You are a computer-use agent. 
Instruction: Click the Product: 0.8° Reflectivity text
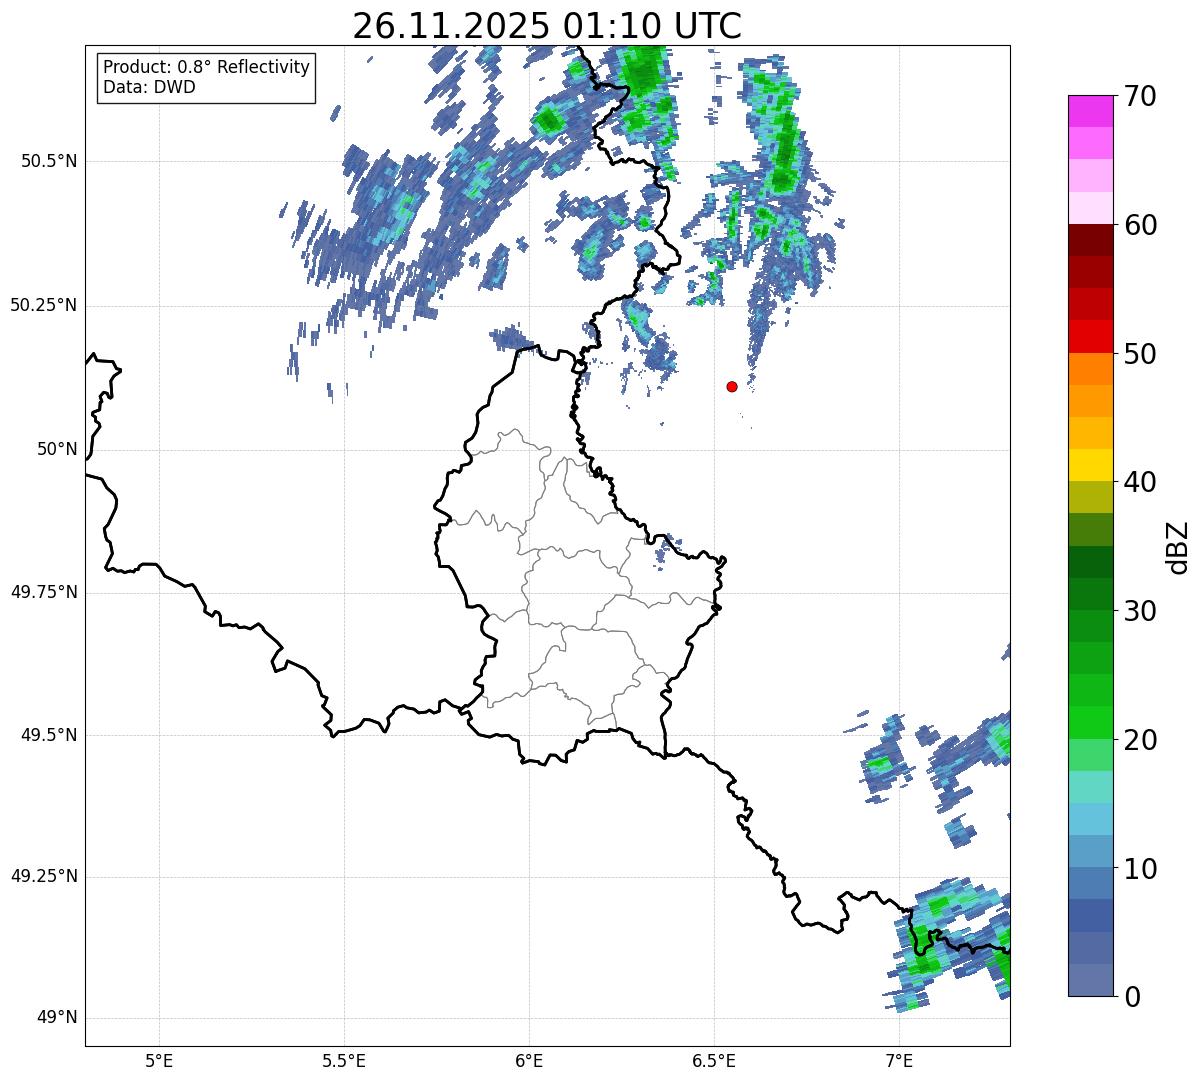206,67
